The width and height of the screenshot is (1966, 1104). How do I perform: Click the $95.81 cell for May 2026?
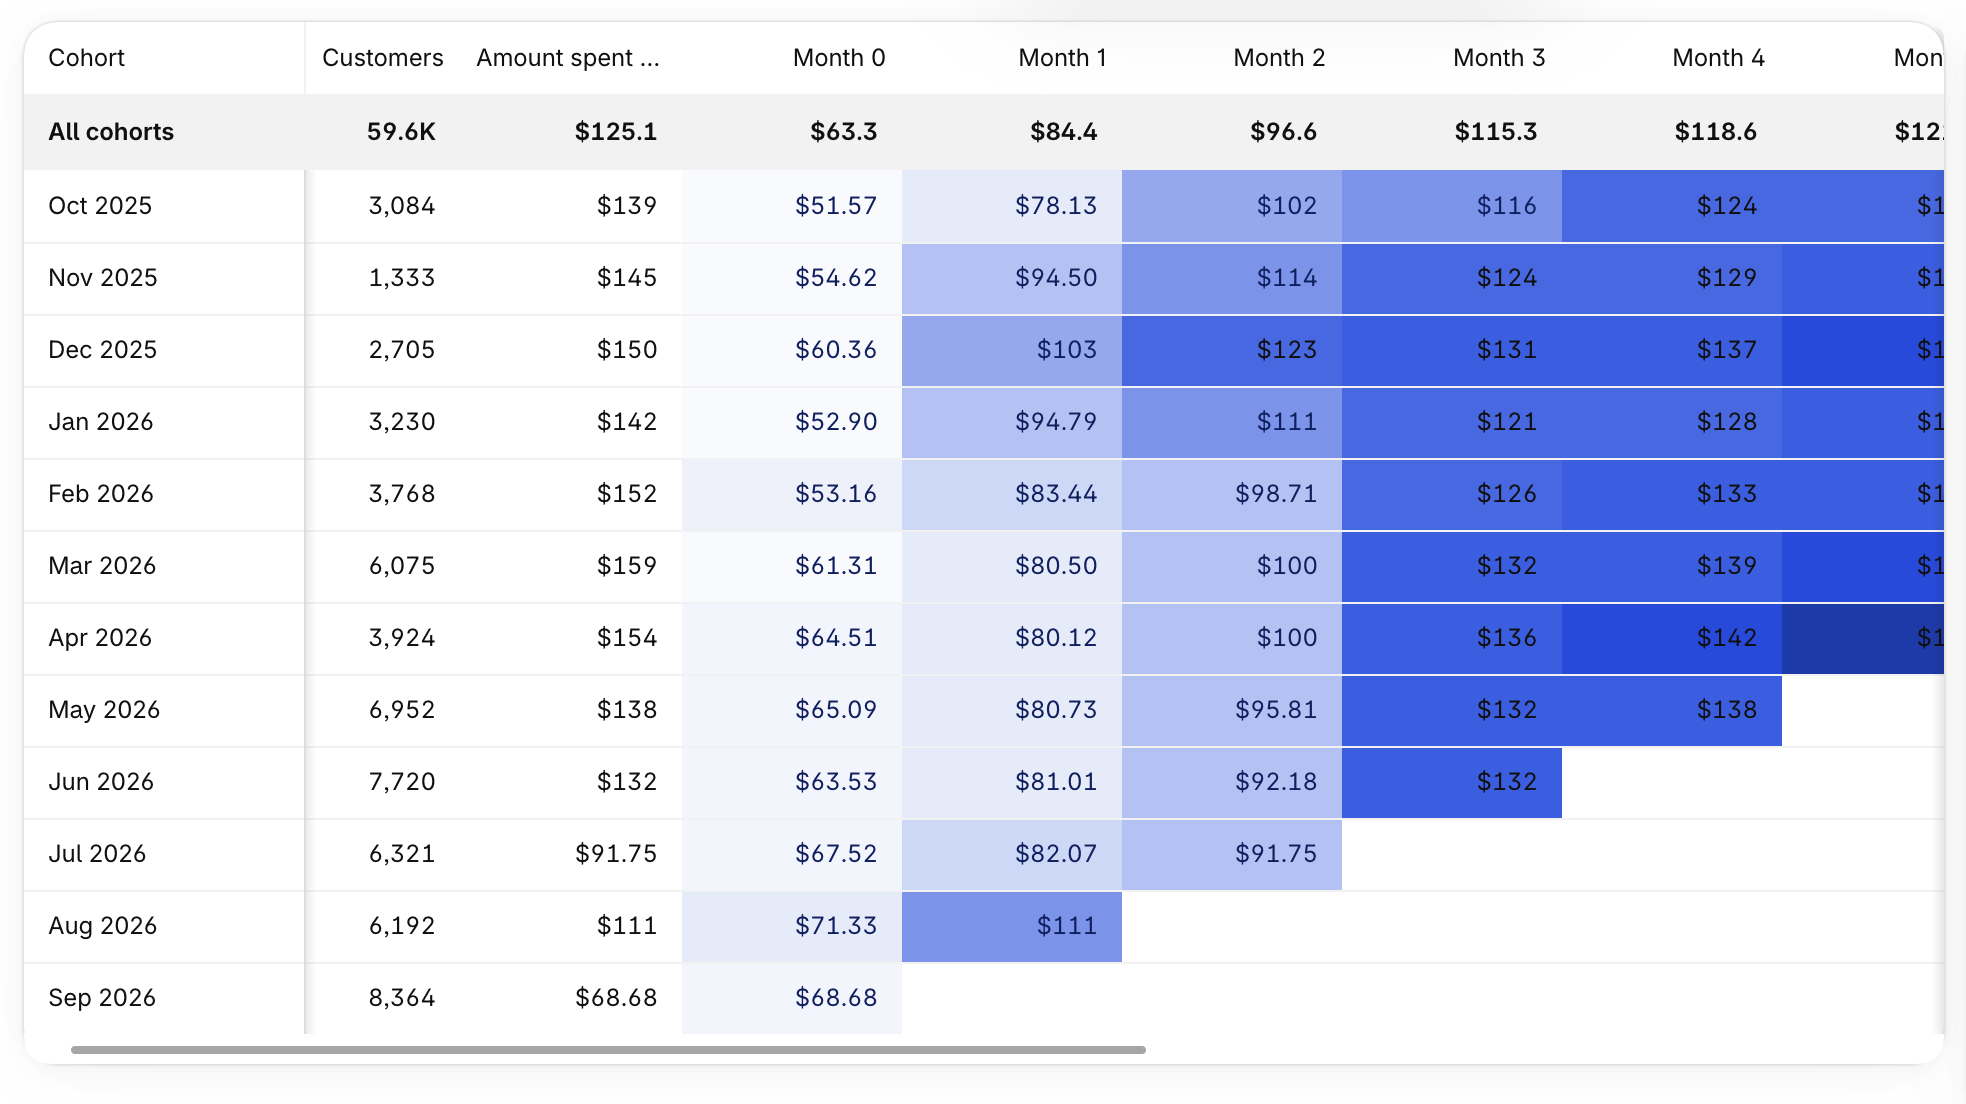pos(1232,710)
